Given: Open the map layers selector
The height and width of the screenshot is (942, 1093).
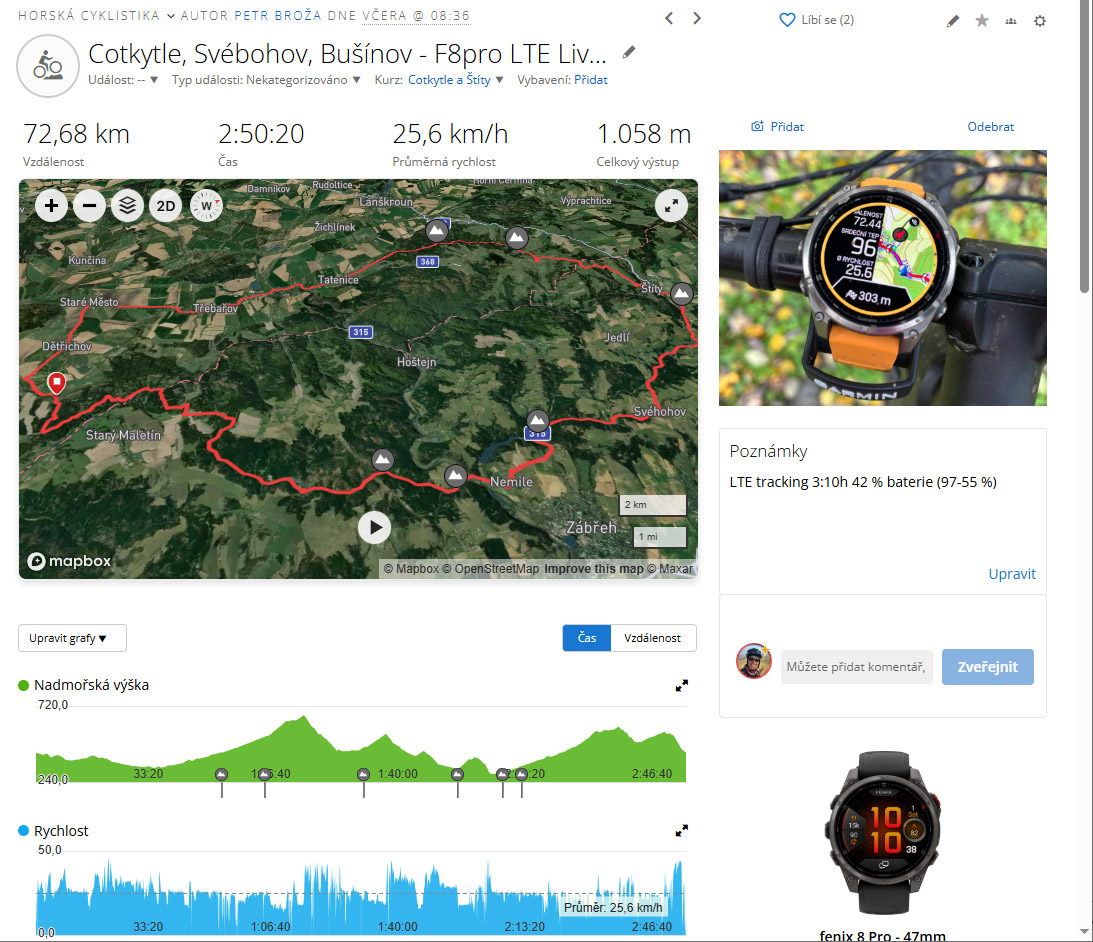Looking at the screenshot, I should [x=128, y=206].
